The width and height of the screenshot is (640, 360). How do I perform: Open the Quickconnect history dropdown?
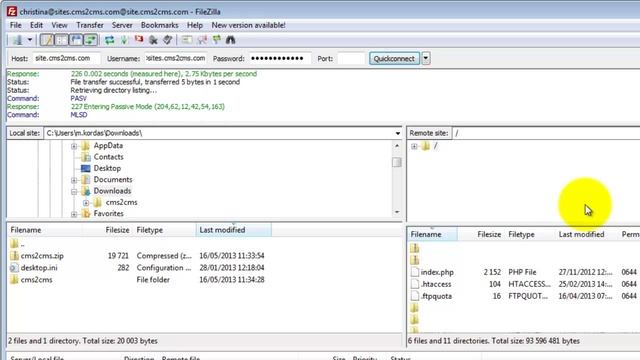click(x=426, y=58)
